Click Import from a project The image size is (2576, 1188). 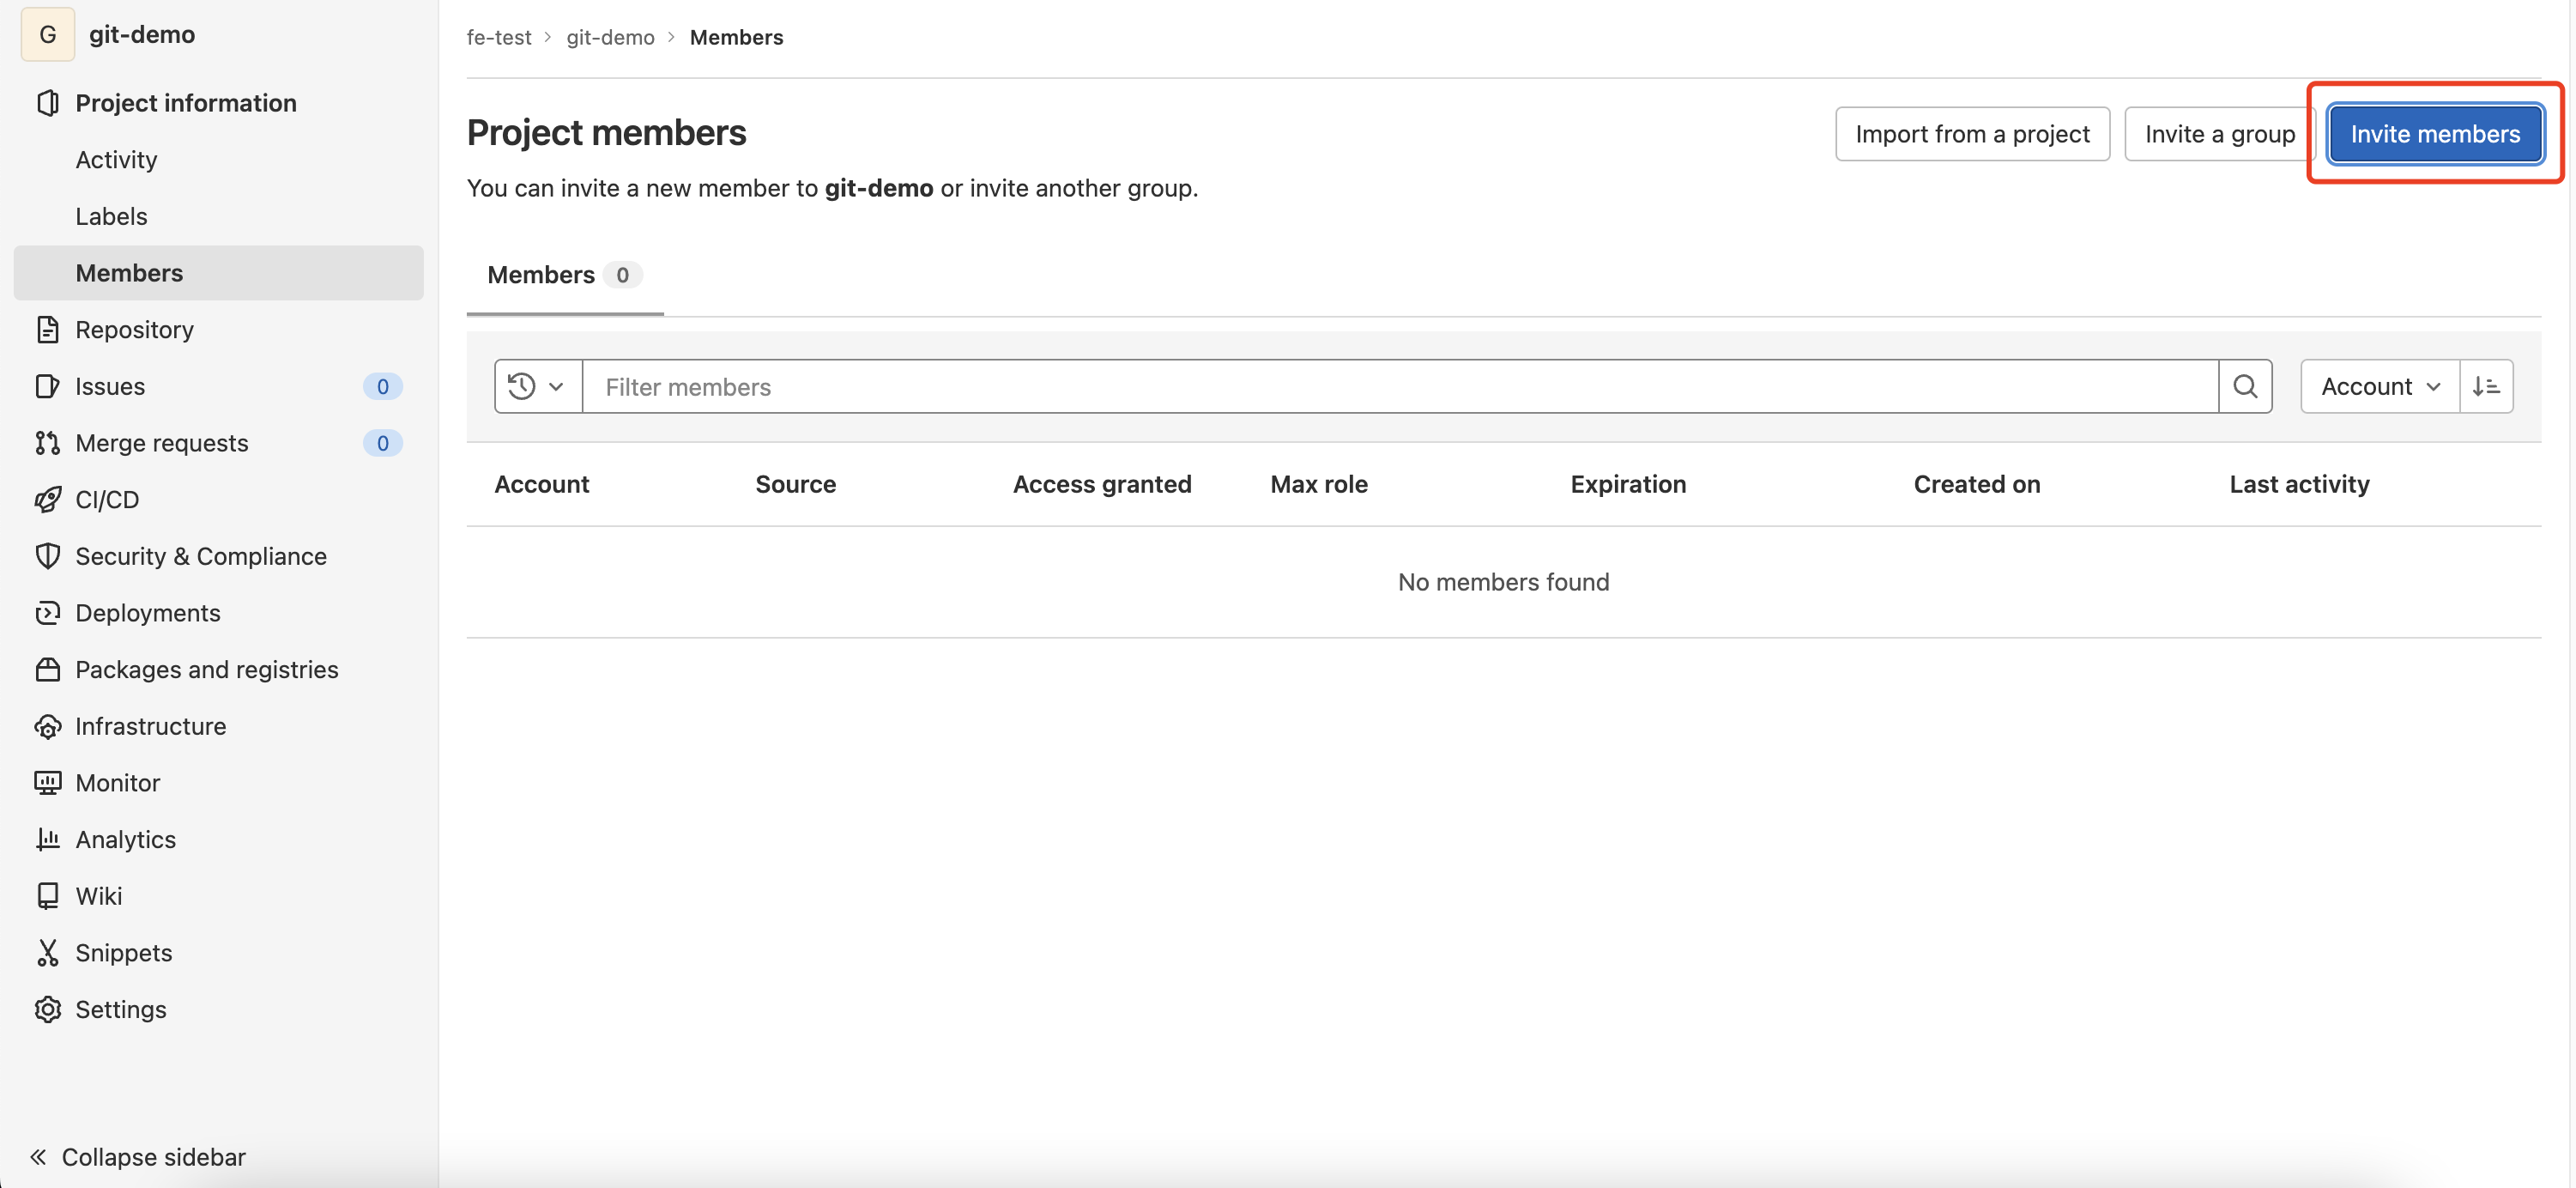[1971, 134]
